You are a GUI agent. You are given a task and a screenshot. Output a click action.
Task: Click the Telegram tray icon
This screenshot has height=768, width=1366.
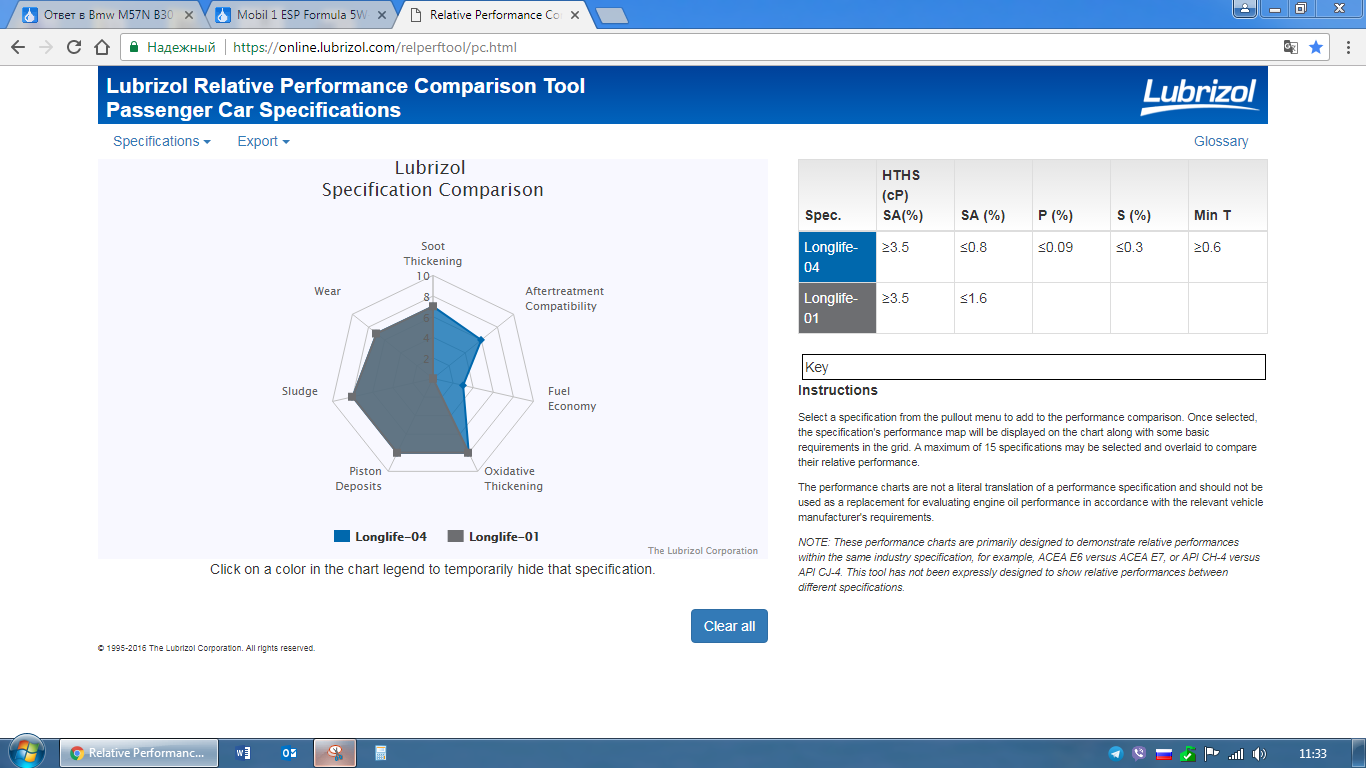point(1116,753)
